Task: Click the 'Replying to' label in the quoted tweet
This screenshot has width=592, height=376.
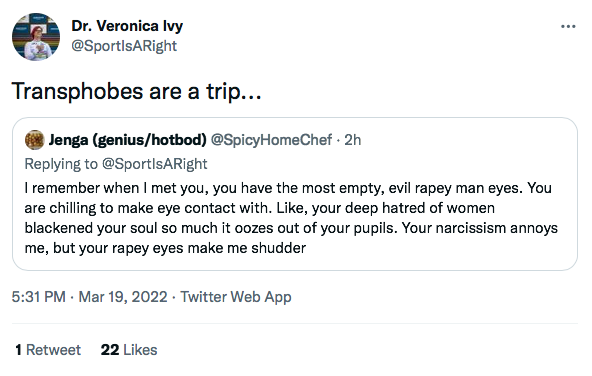Action: tap(61, 164)
